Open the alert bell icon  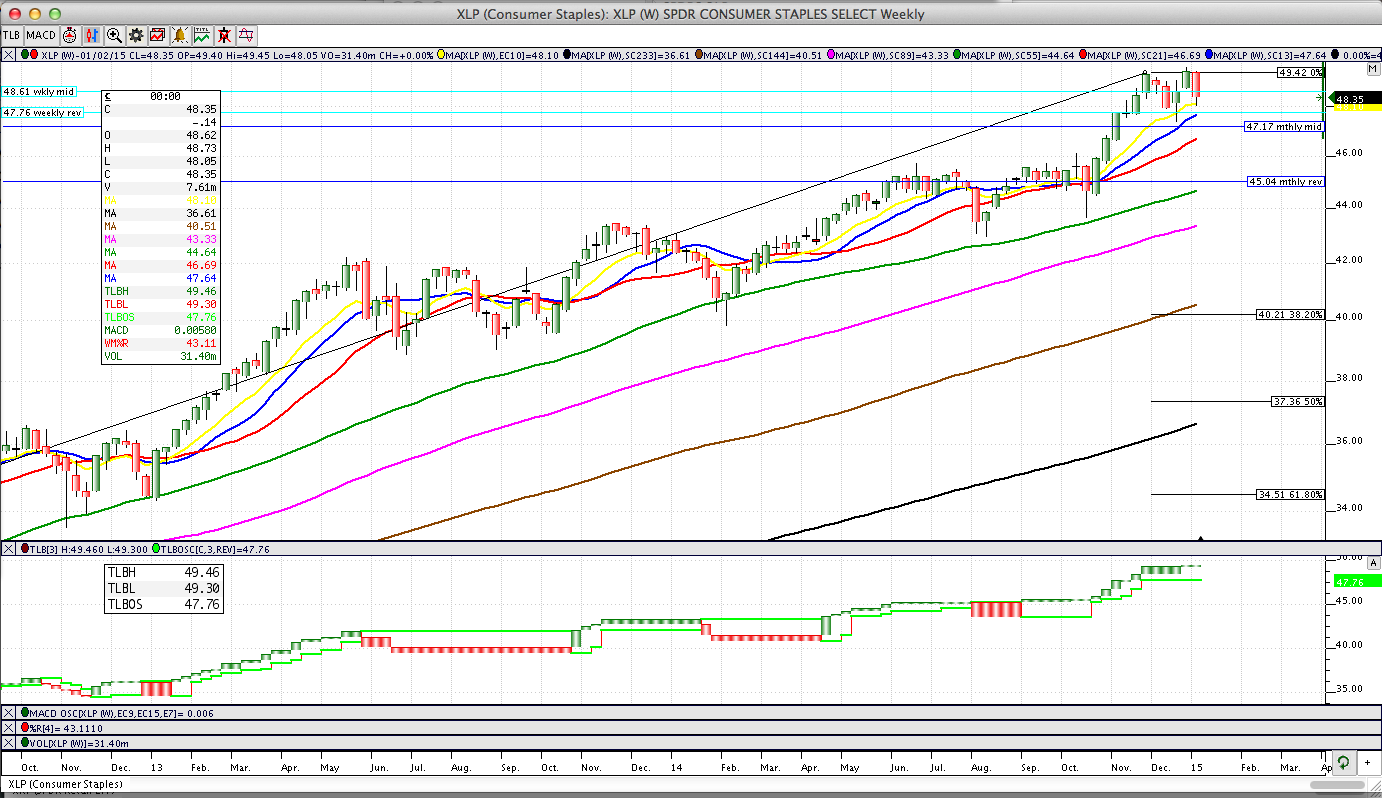pyautogui.click(x=180, y=35)
